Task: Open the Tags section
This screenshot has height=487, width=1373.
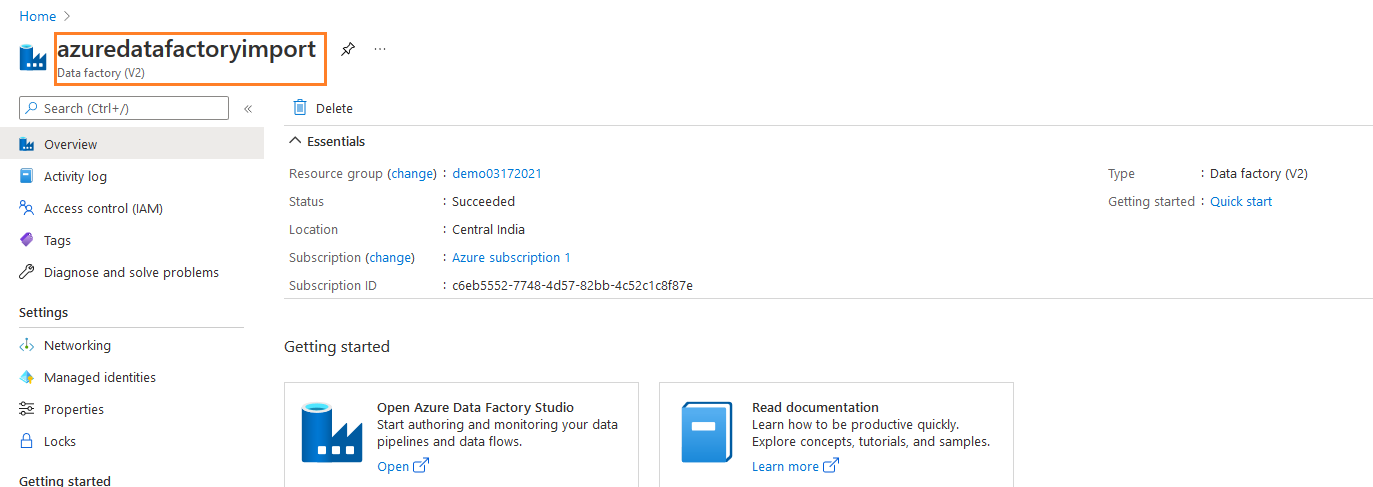Action: pyautogui.click(x=57, y=240)
